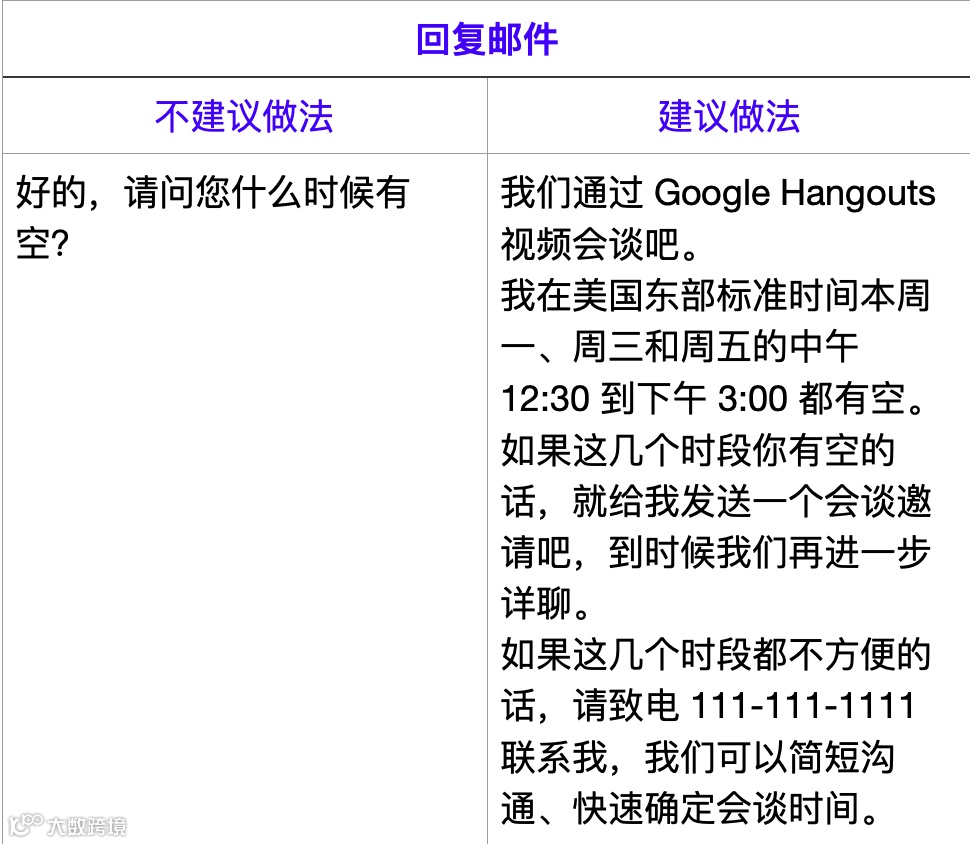
Task: Click the line 详聊。
Action: pos(546,603)
